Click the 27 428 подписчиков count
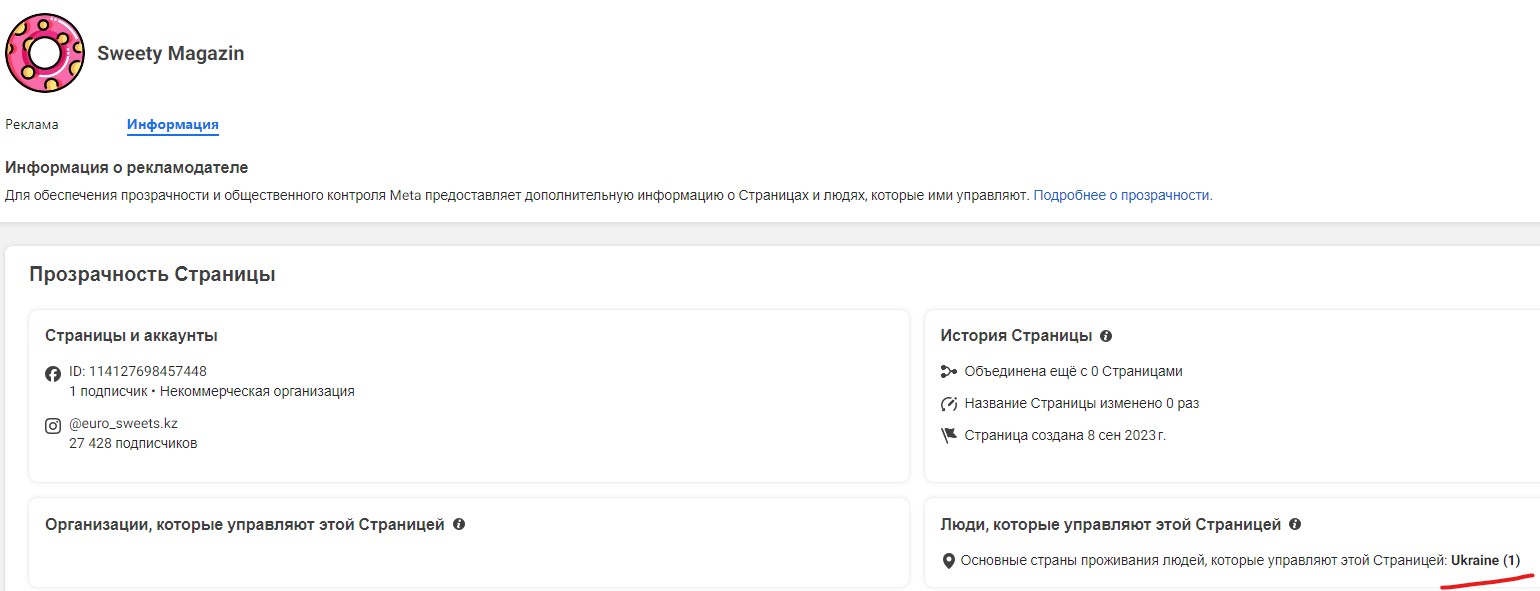The height and width of the screenshot is (591, 1540). pyautogui.click(x=133, y=443)
